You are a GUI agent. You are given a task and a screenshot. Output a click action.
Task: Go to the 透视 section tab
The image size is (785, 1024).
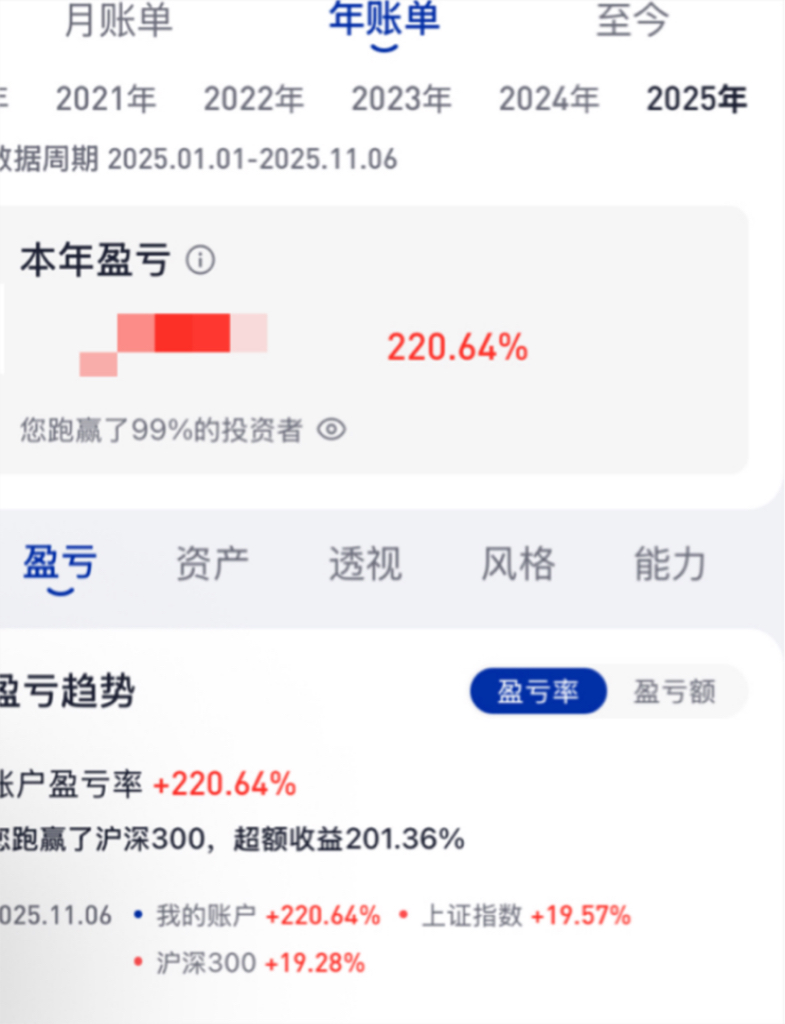pyautogui.click(x=365, y=565)
